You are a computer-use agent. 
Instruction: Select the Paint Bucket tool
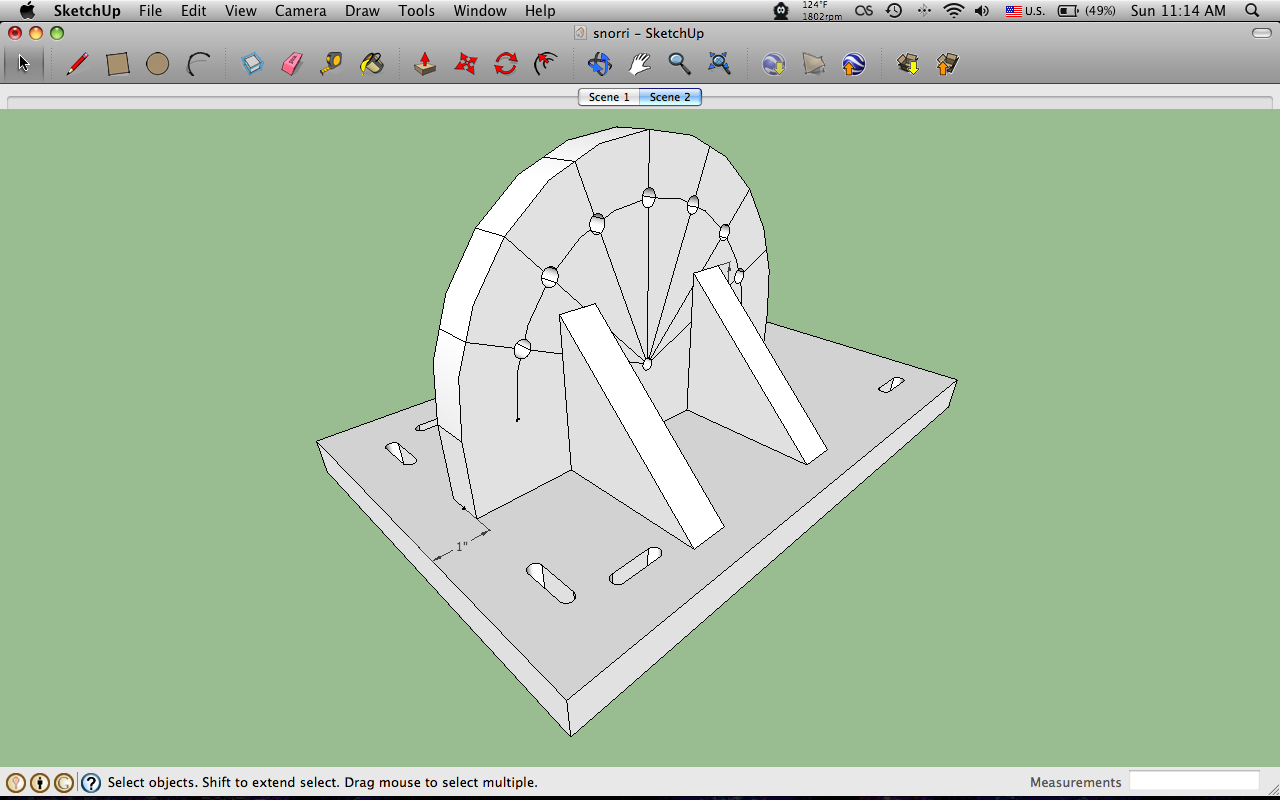click(372, 64)
